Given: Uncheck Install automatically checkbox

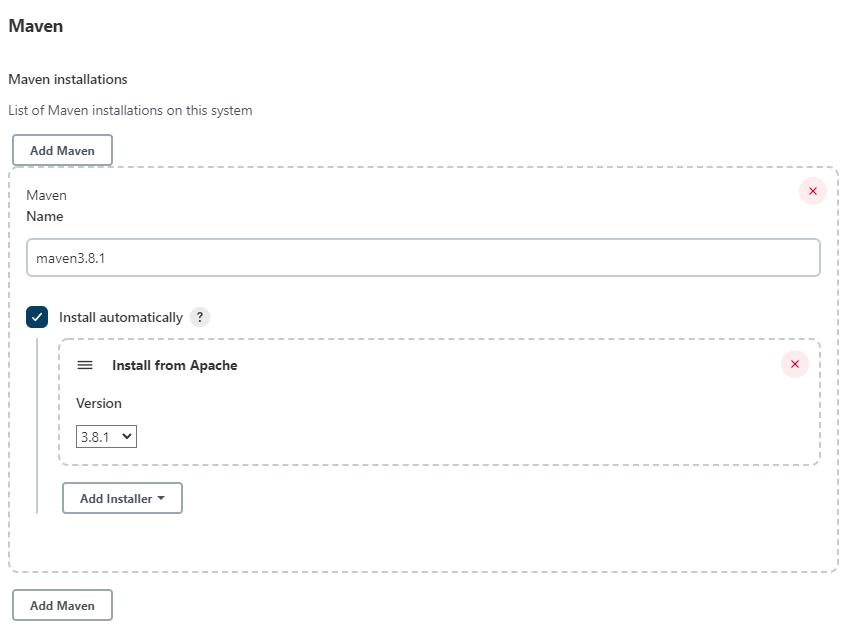Looking at the screenshot, I should (37, 317).
